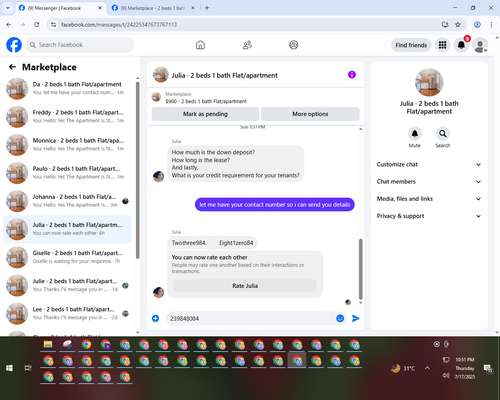Reload the page in Chrome

37,25
